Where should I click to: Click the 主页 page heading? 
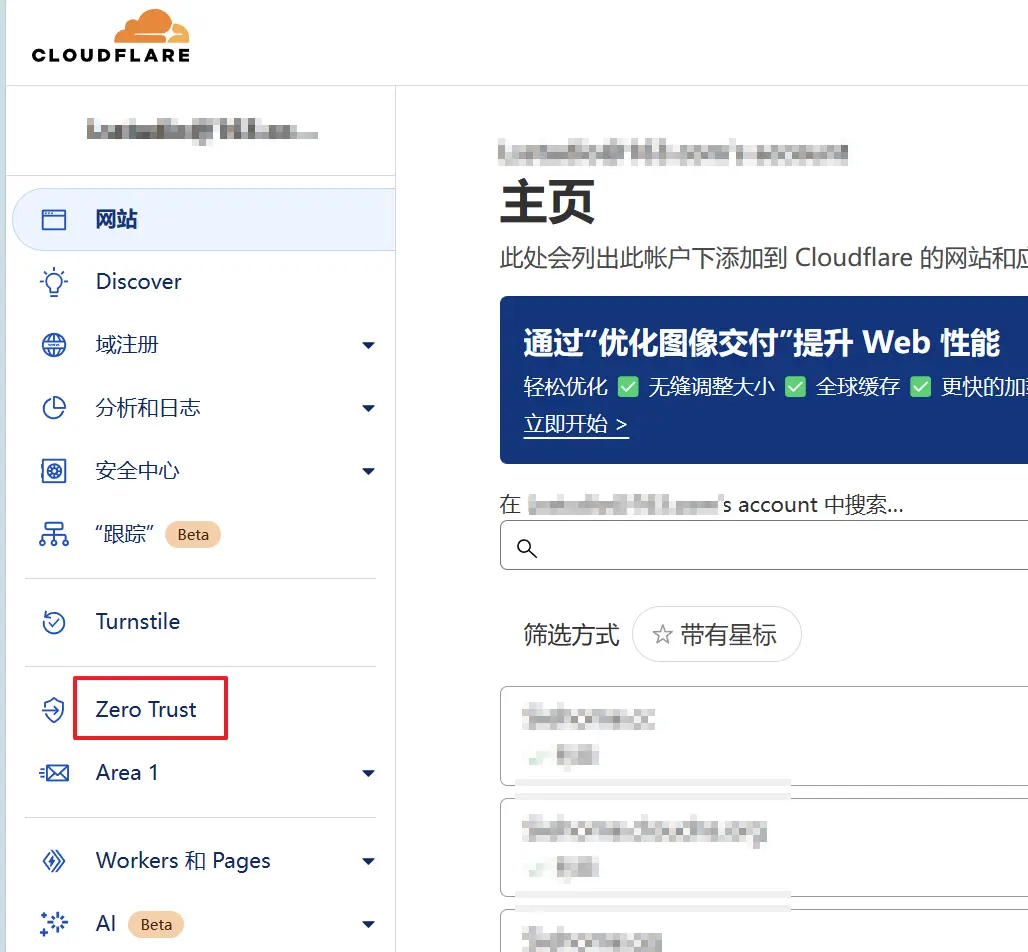click(x=547, y=202)
